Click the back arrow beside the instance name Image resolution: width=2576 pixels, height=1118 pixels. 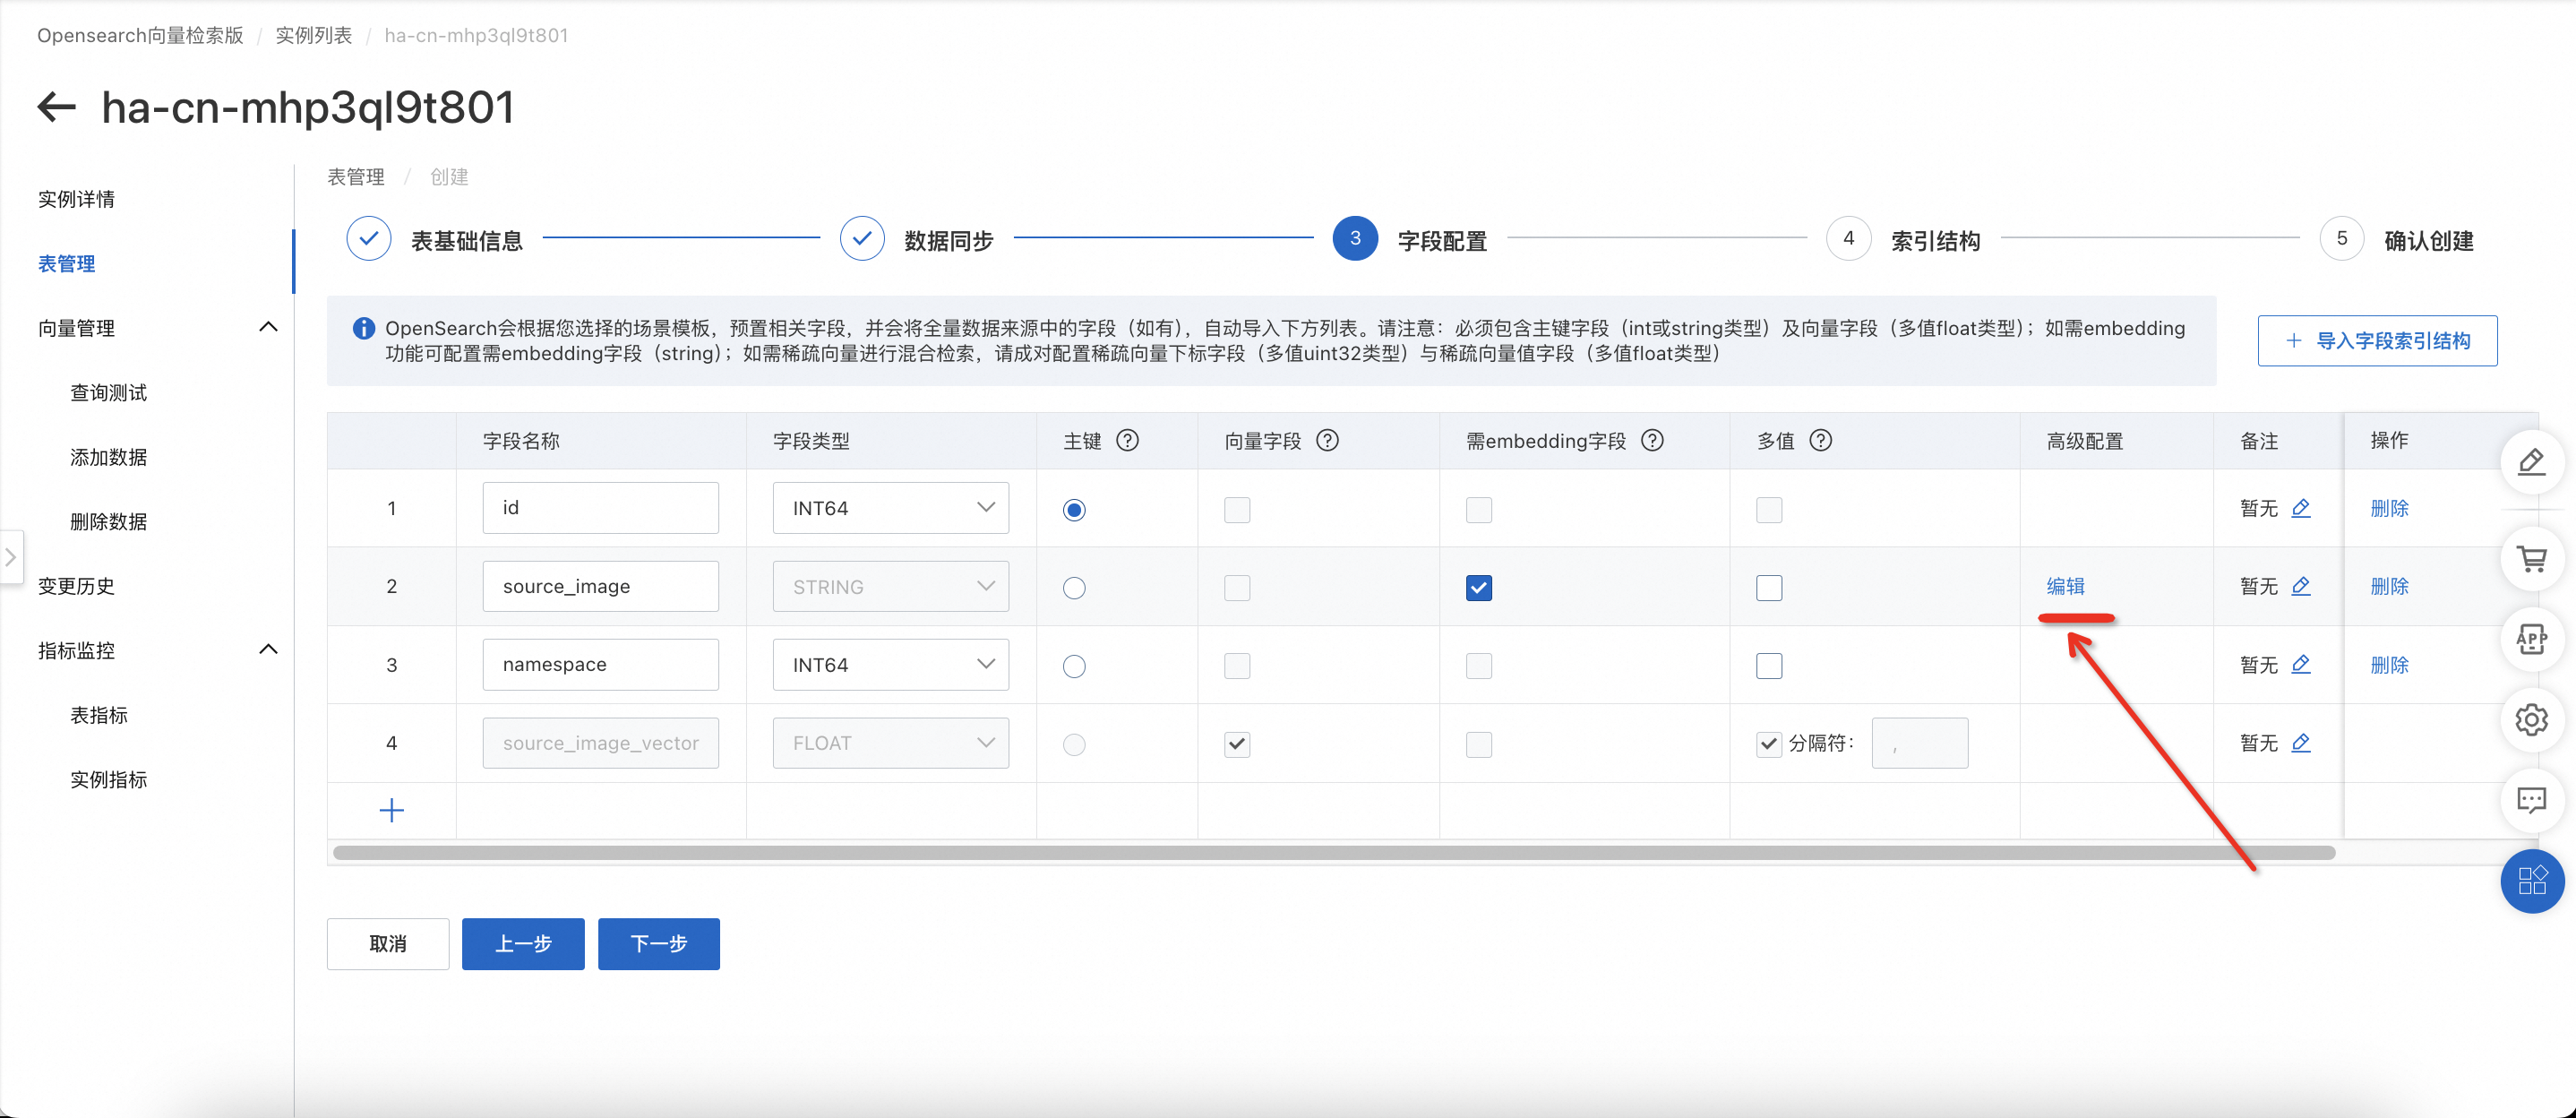[x=57, y=107]
